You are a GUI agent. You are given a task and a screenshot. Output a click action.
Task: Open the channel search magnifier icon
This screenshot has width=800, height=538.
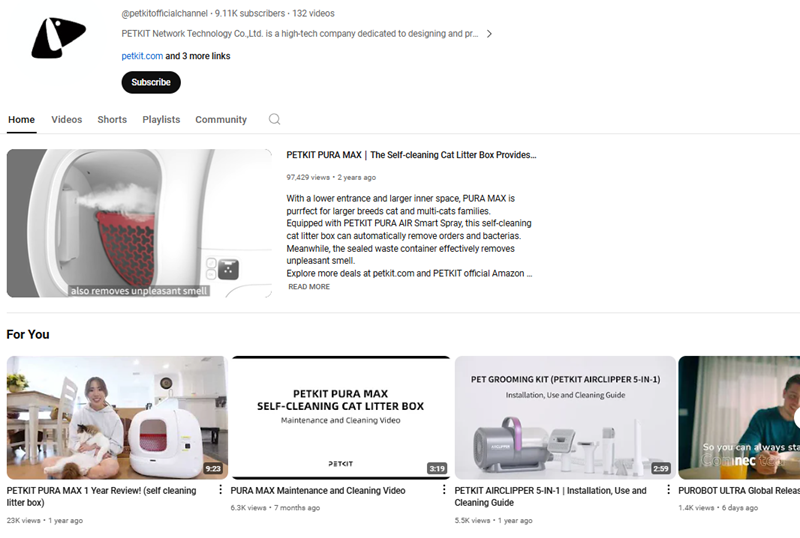click(x=274, y=119)
